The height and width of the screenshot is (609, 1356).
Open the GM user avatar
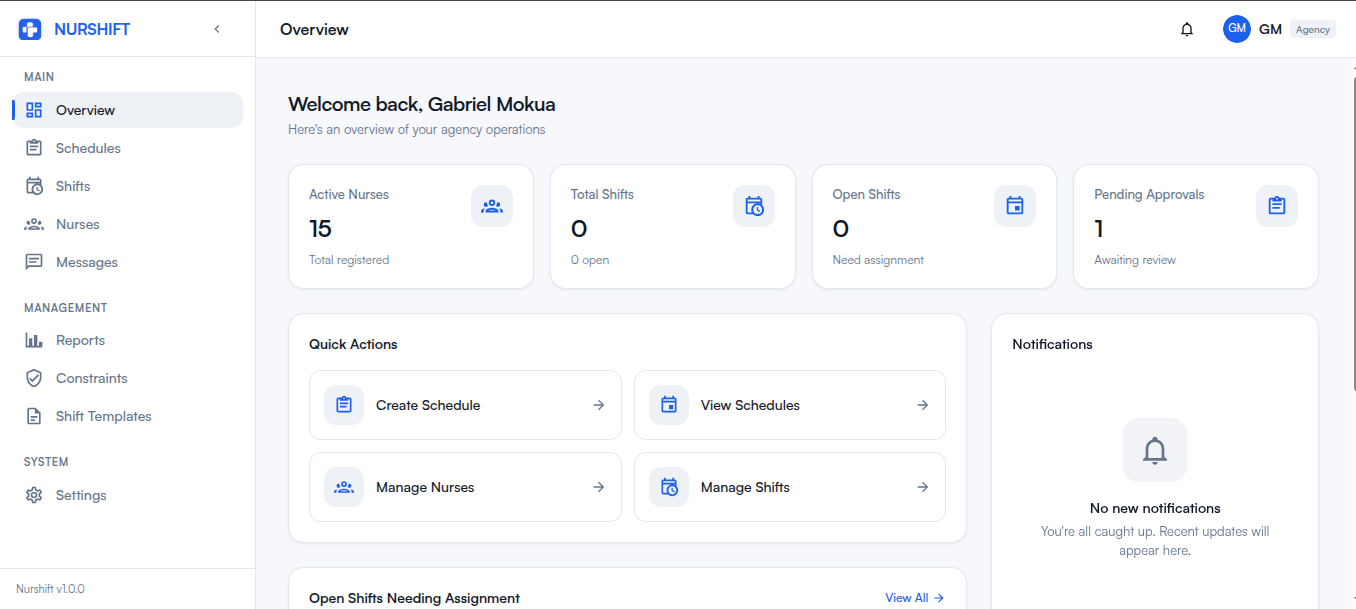[x=1236, y=29]
